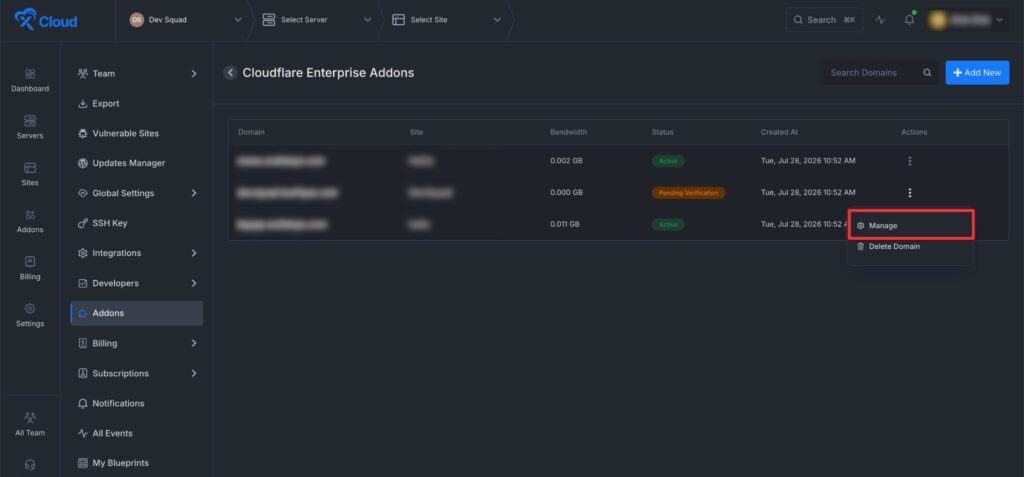Viewport: 1024px width, 477px height.
Task: Click the Status column header
Action: coord(662,132)
